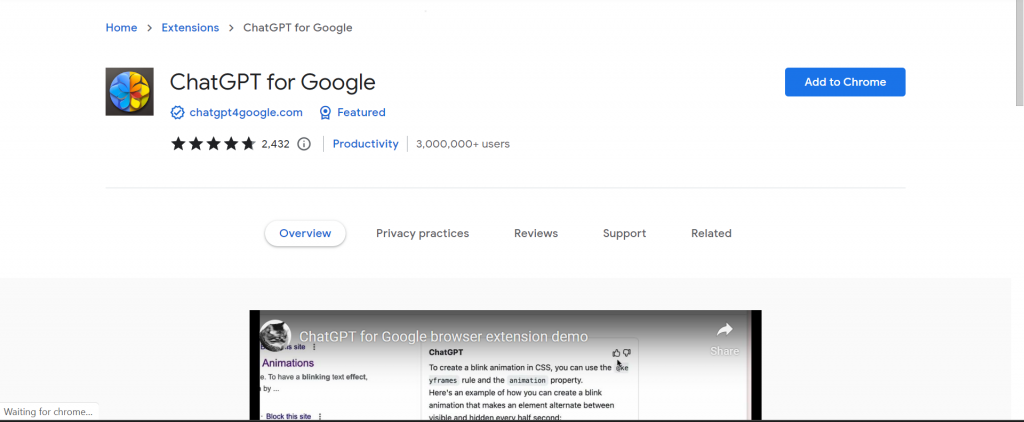
Task: Click the 2,432 ratings count
Action: [x=276, y=144]
